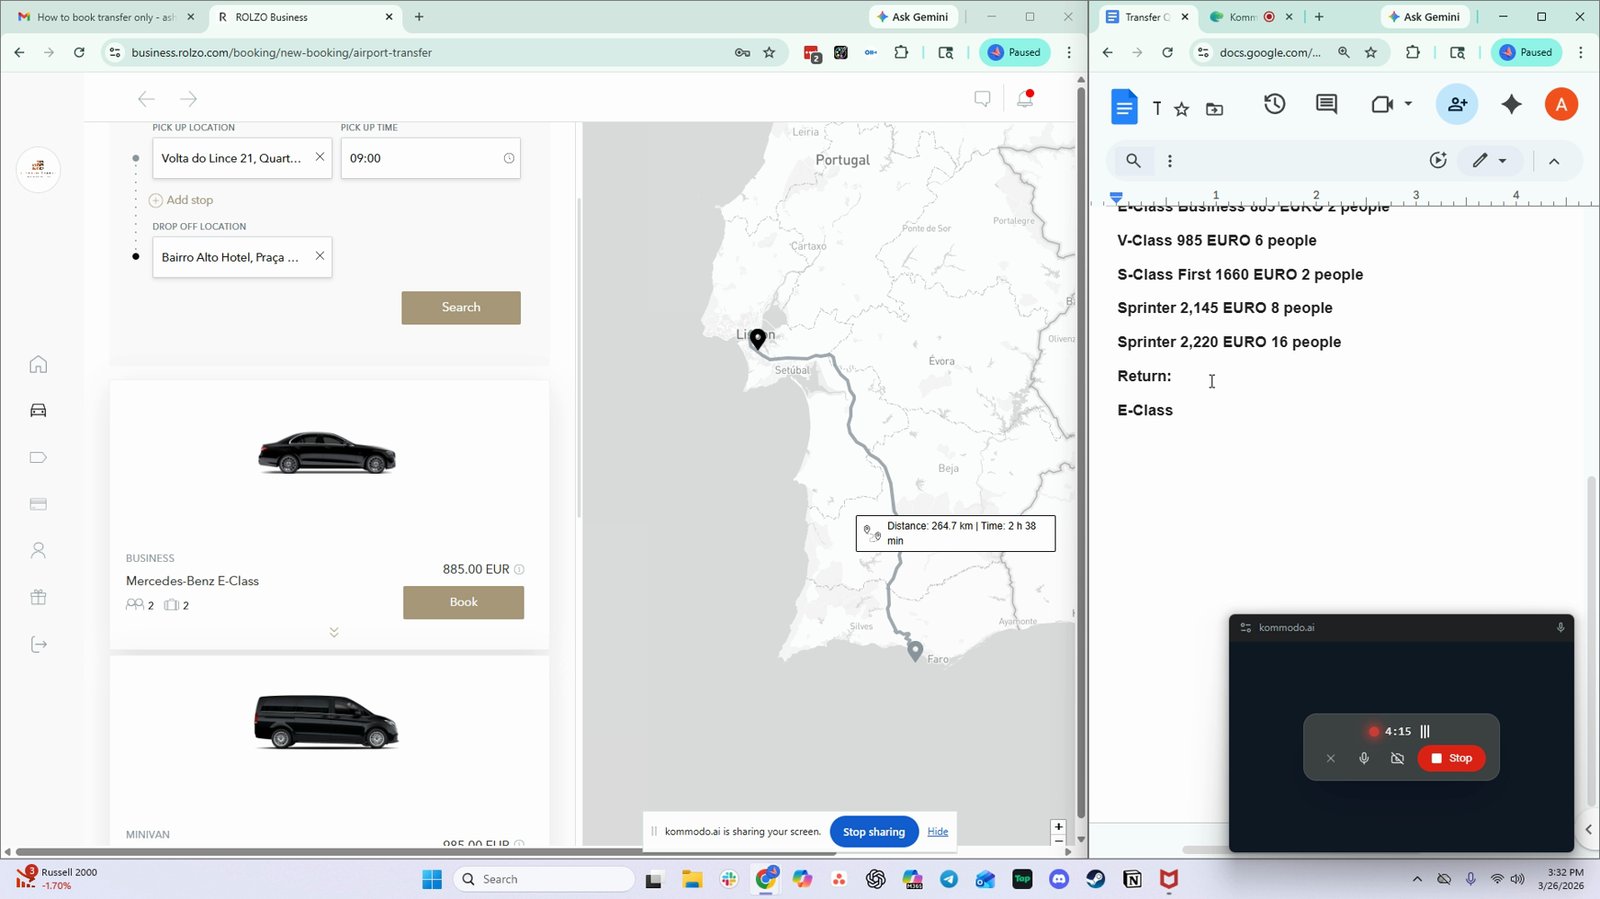The height and width of the screenshot is (899, 1600).
Task: Mute the microphone in Kommodo recorder
Action: pos(1364,758)
